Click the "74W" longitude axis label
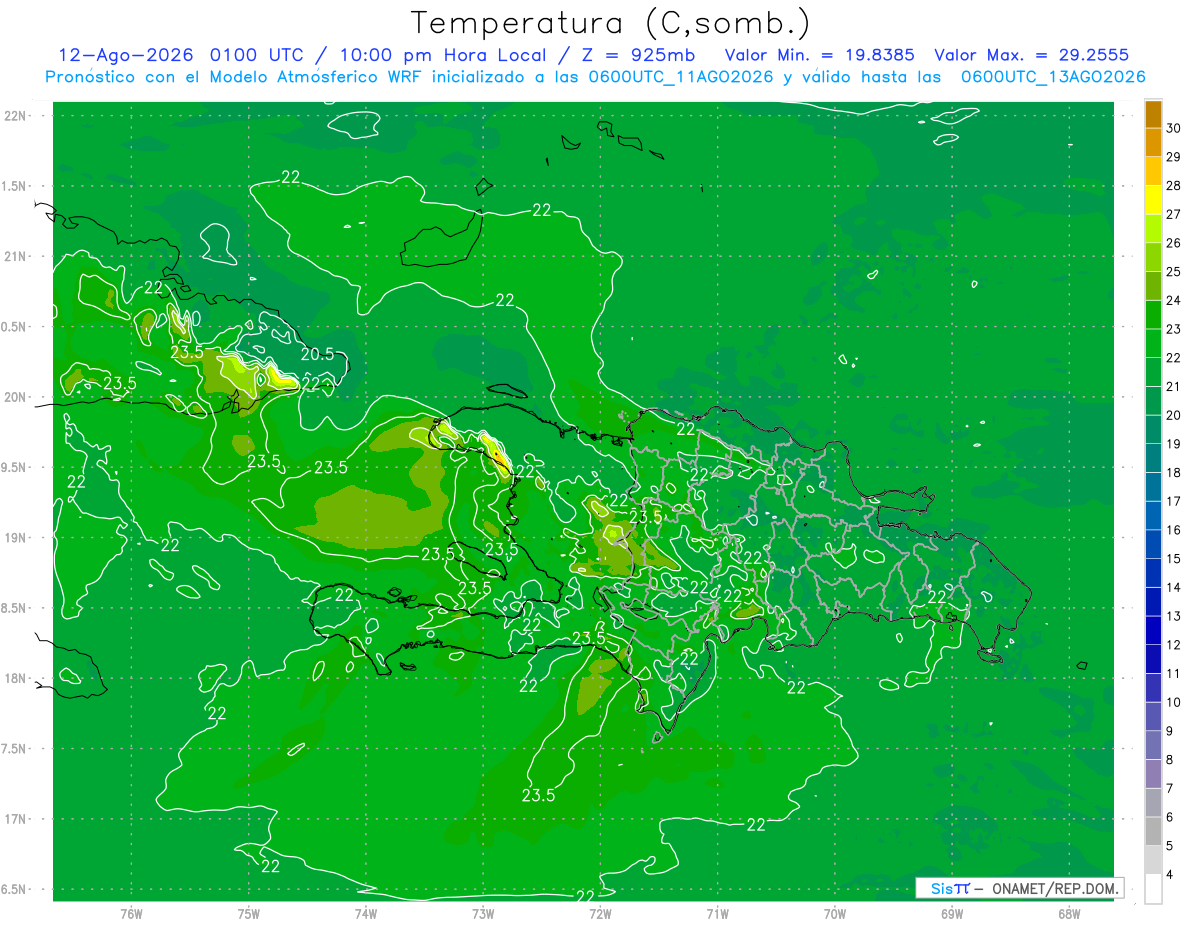1200x927 pixels. (x=366, y=913)
